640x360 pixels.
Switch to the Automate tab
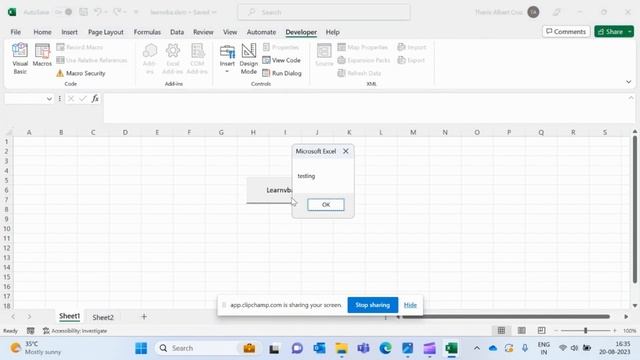(261, 32)
